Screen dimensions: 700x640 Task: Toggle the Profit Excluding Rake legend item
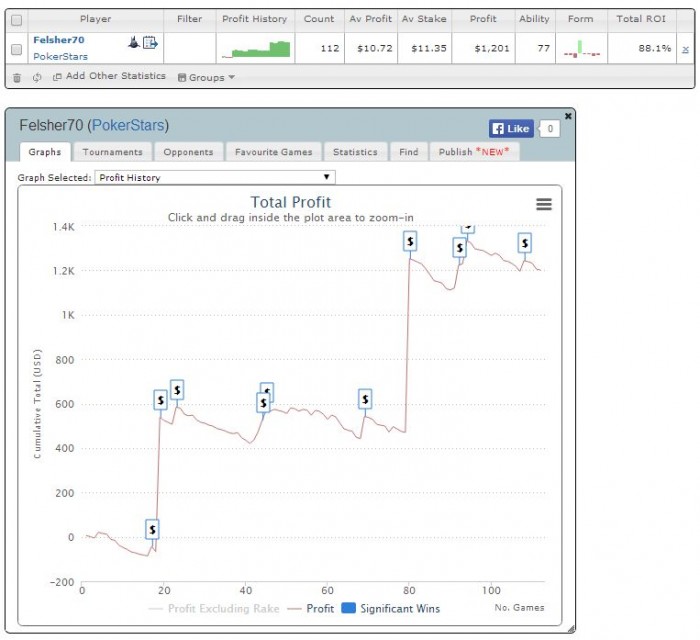tap(214, 608)
